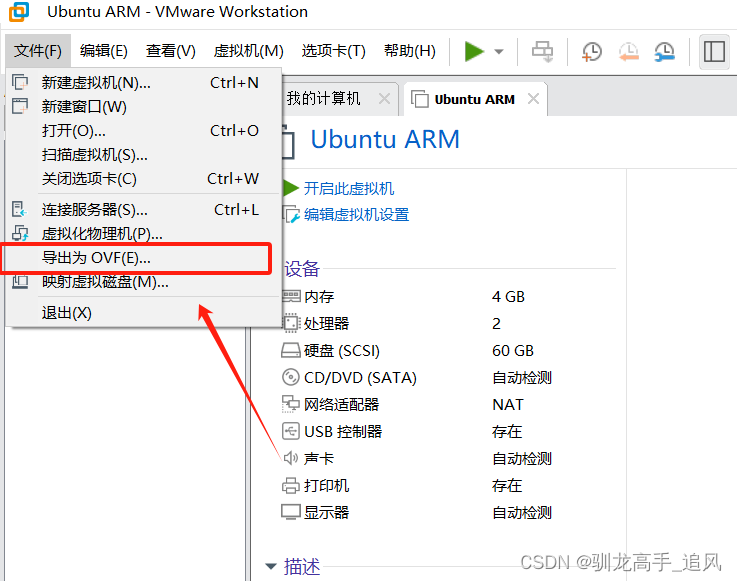The image size is (737, 581).
Task: Expand the power options dropdown arrow
Action: [x=499, y=52]
